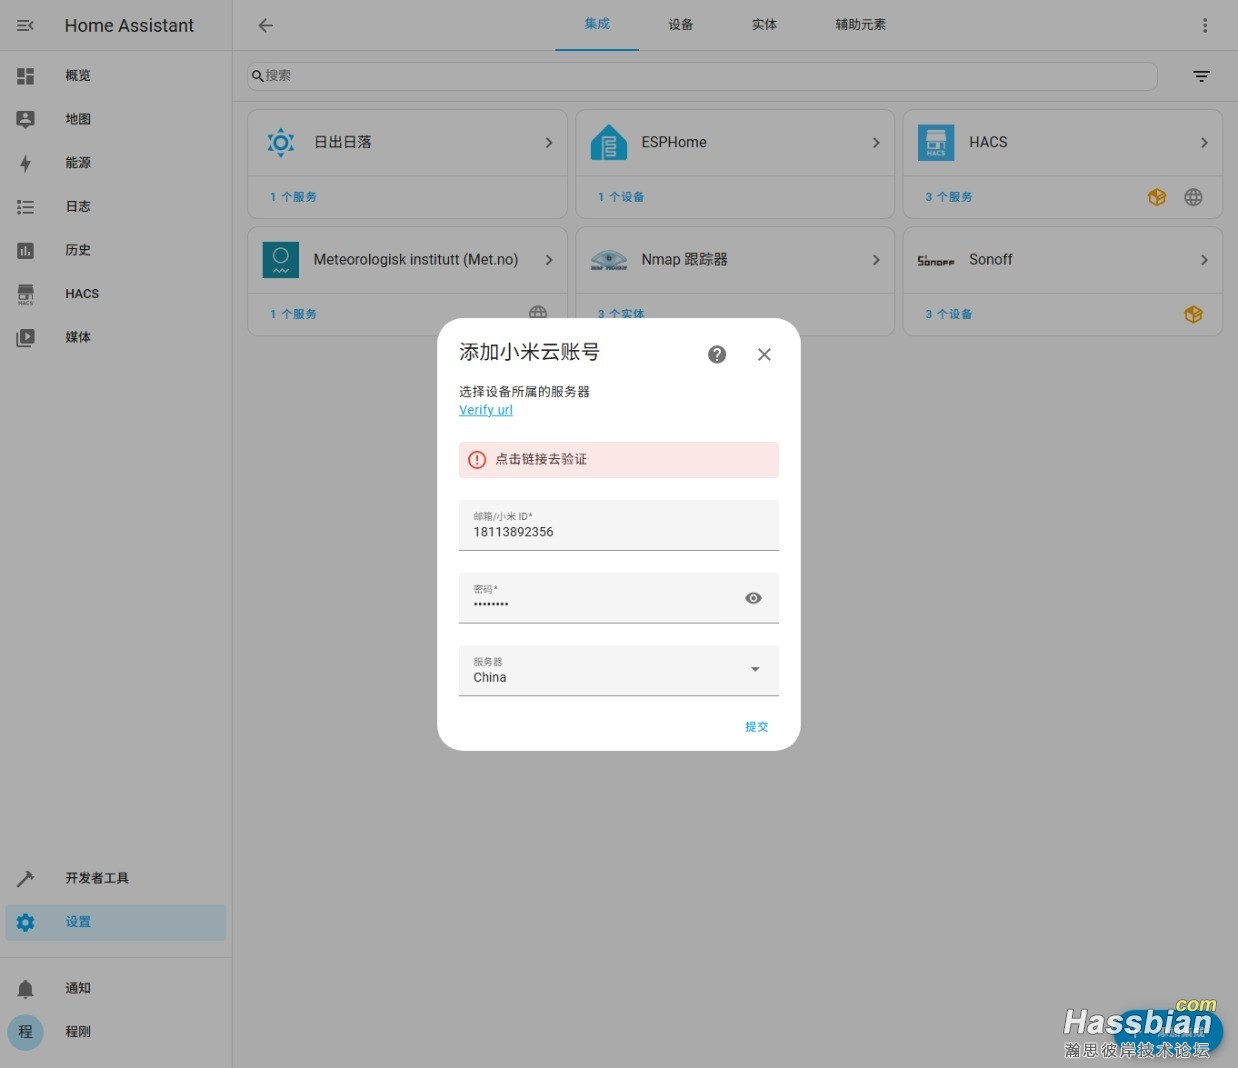Click the 提交 submit button
This screenshot has width=1238, height=1068.
tap(756, 727)
